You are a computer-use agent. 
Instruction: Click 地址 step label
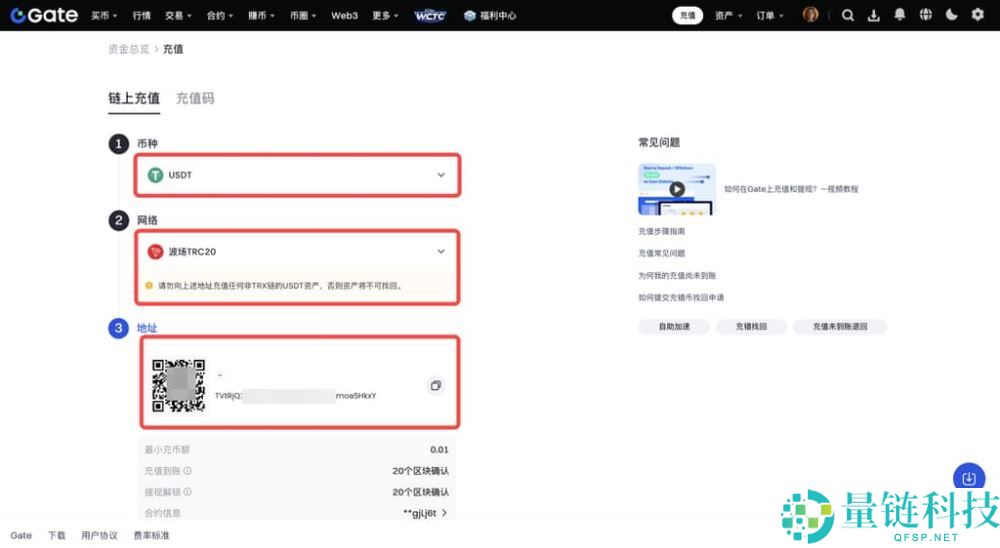click(147, 328)
